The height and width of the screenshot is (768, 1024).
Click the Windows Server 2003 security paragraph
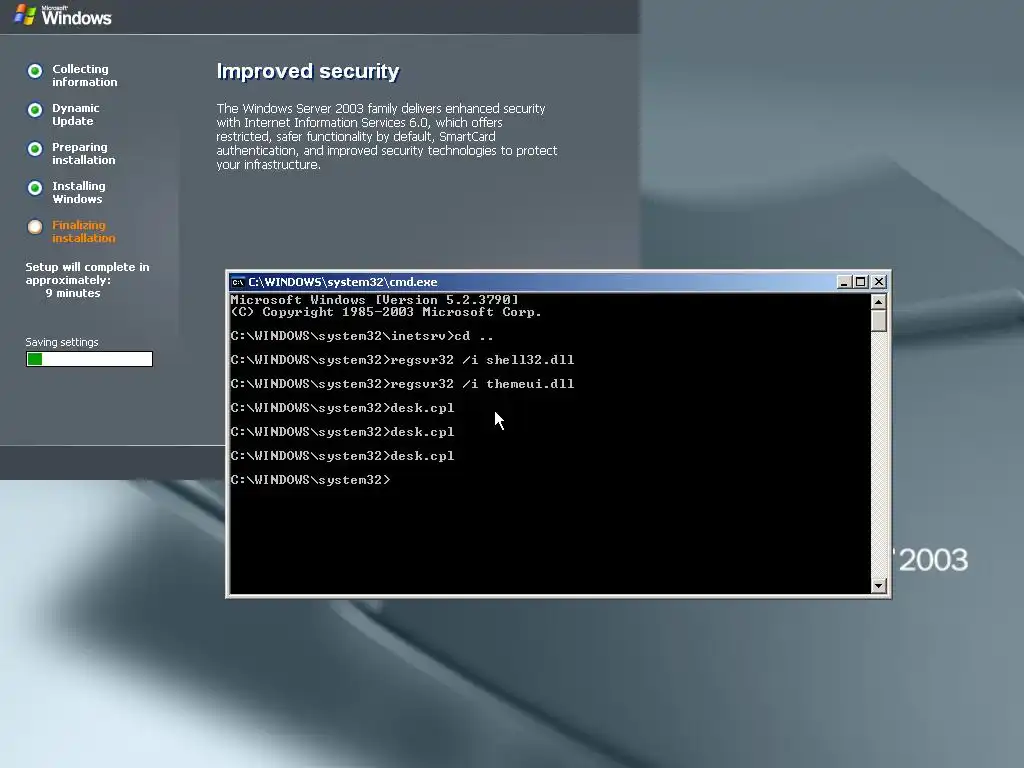click(x=387, y=136)
